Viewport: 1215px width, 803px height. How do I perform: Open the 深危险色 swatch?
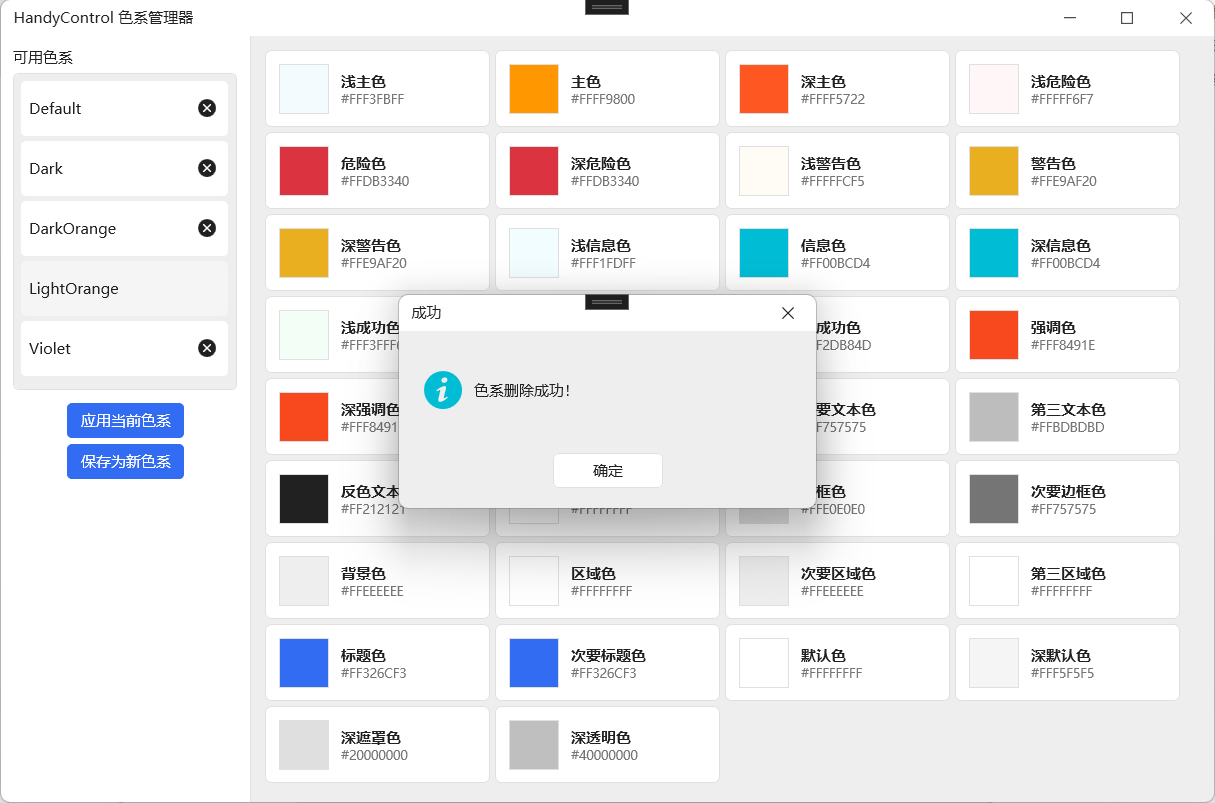coord(534,171)
